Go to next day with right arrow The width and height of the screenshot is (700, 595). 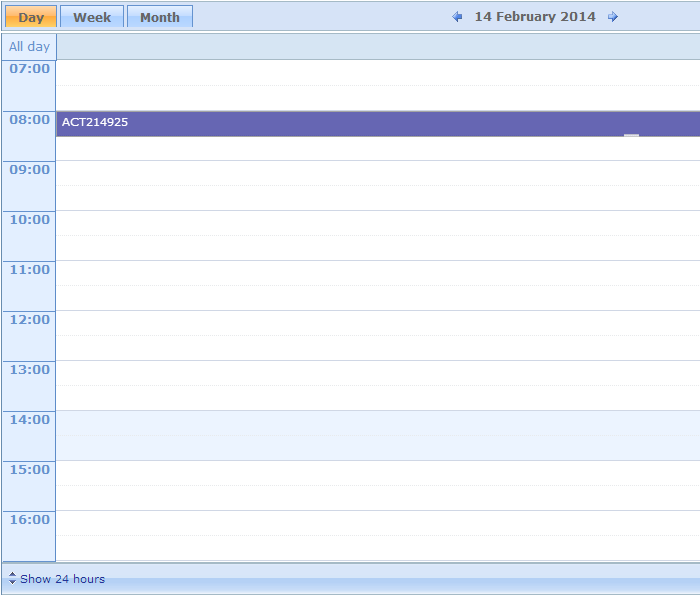pos(613,17)
